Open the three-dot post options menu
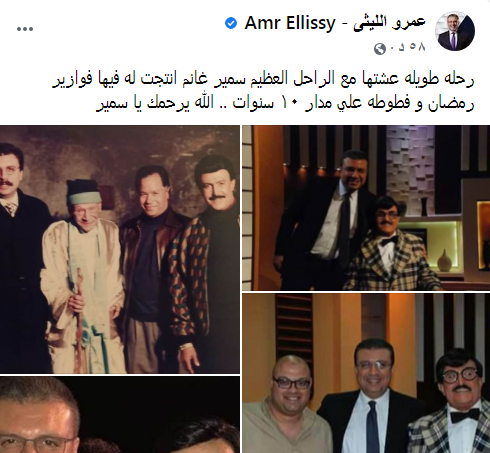The image size is (490, 453). (25, 29)
